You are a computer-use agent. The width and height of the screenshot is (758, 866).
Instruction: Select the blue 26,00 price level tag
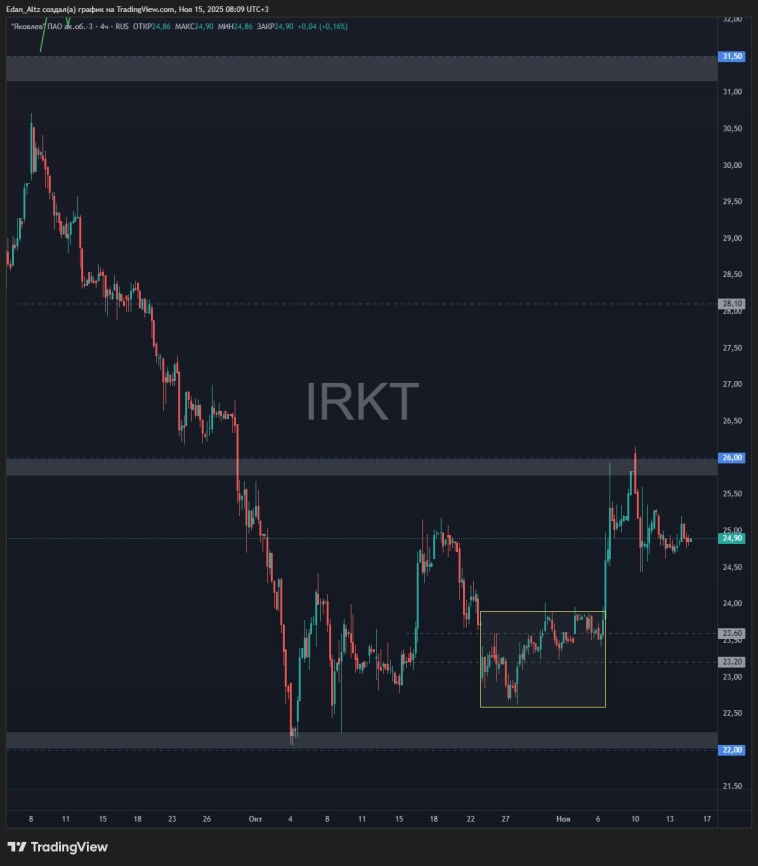click(x=732, y=457)
